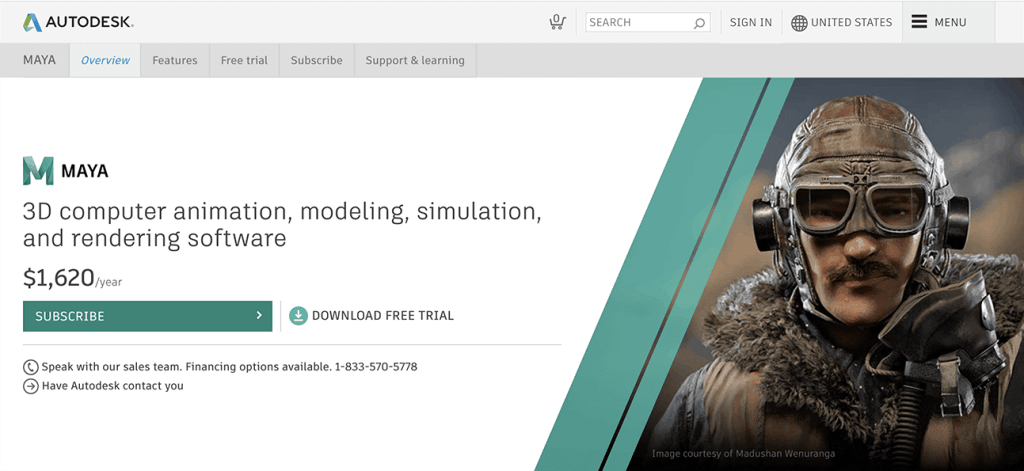Screen dimensions: 1024x471
Task: Click Image courtesy of Madushan Wenuranga caption
Action: tap(743, 453)
